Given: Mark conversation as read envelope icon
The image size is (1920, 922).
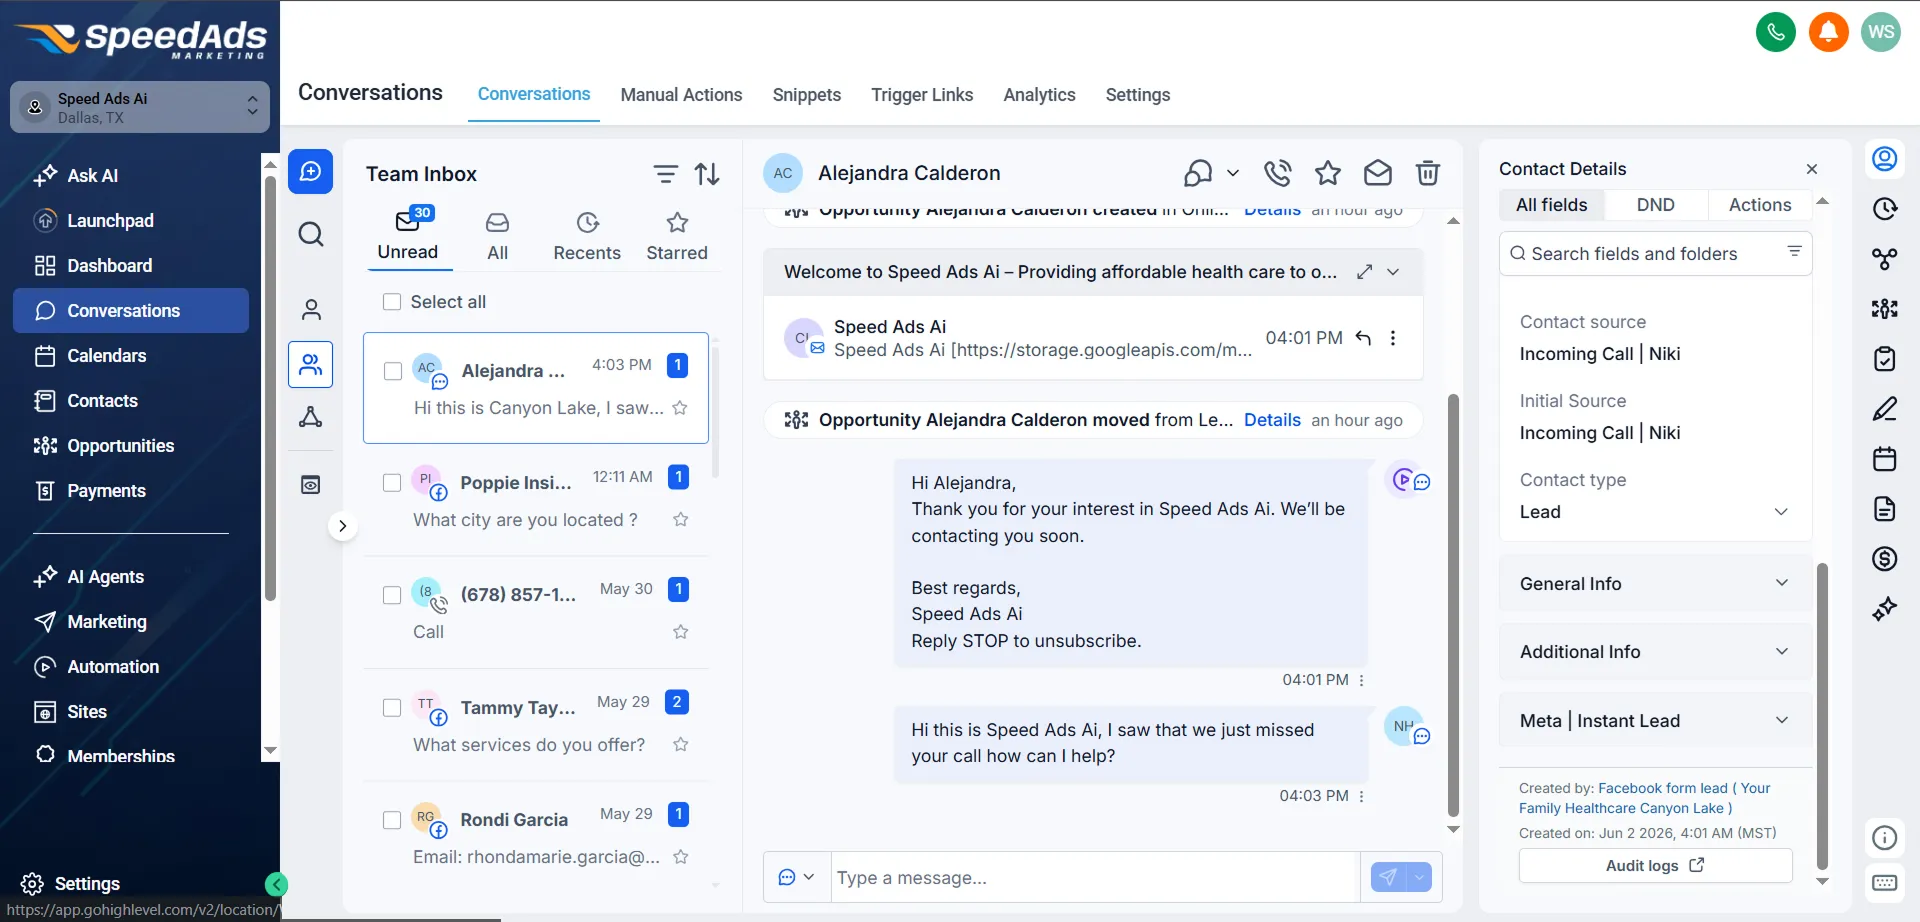Looking at the screenshot, I should point(1378,173).
